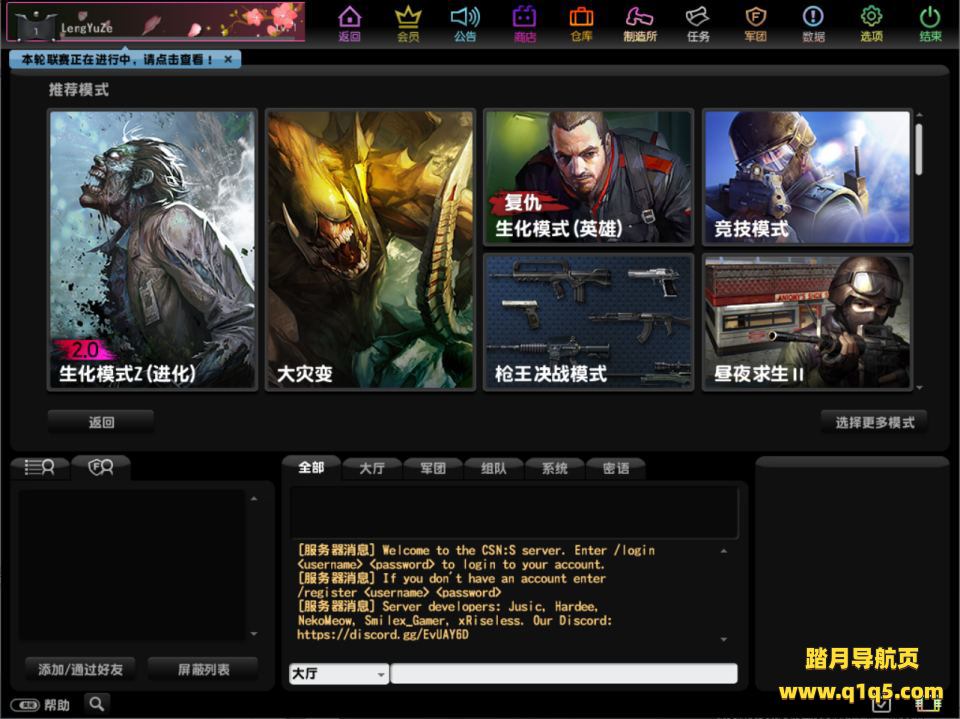The width and height of the screenshot is (960, 719).
Task: Open the 选项 options gear icon
Action: coord(871,23)
